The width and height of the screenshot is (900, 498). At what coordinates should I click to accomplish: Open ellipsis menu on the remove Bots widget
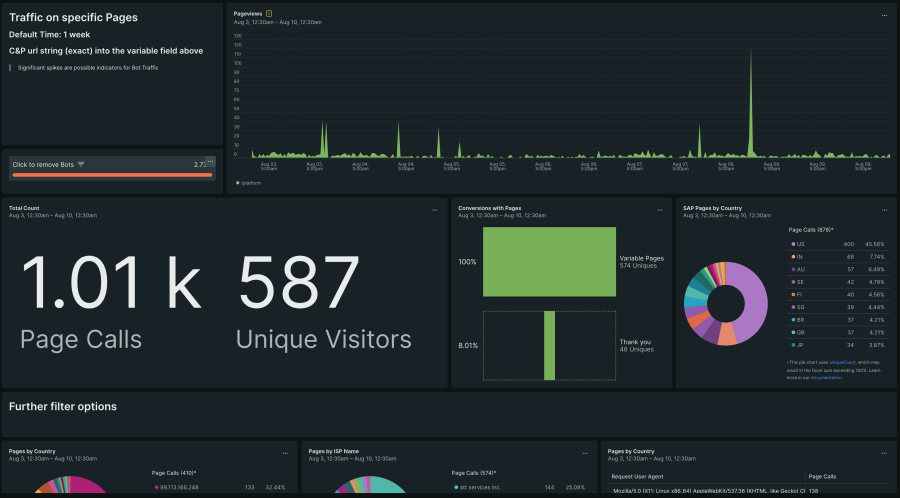coord(211,160)
